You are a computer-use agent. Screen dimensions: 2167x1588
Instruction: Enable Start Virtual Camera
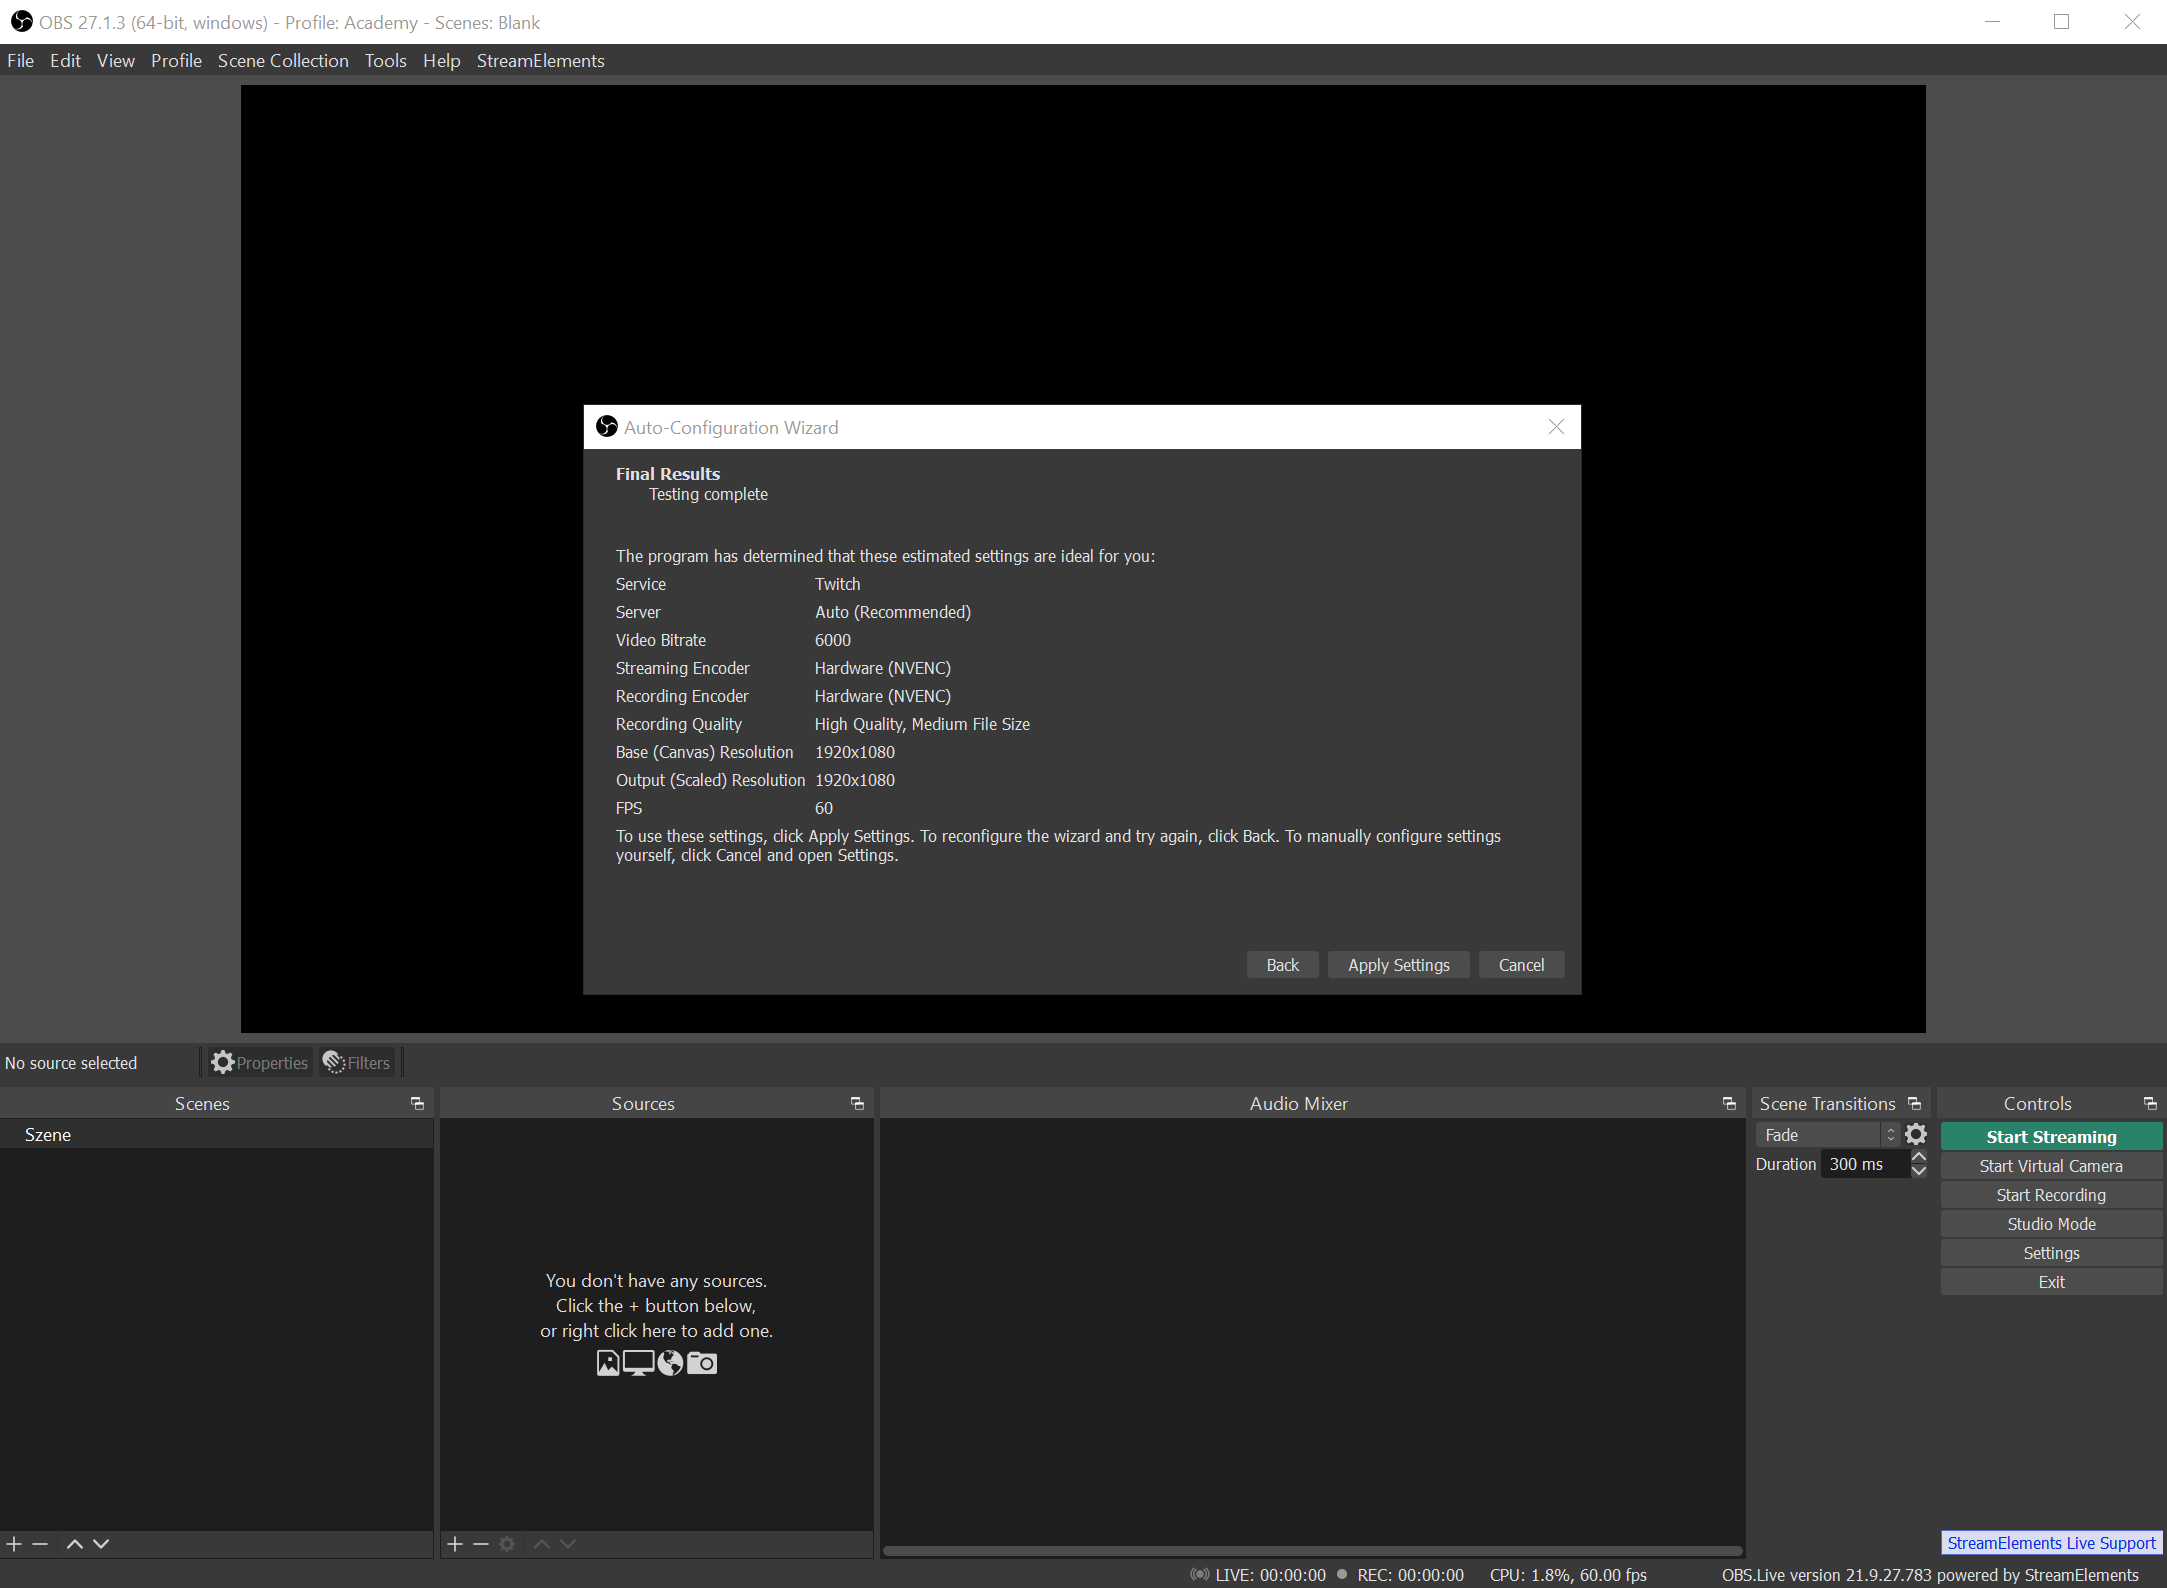pyautogui.click(x=2051, y=1166)
